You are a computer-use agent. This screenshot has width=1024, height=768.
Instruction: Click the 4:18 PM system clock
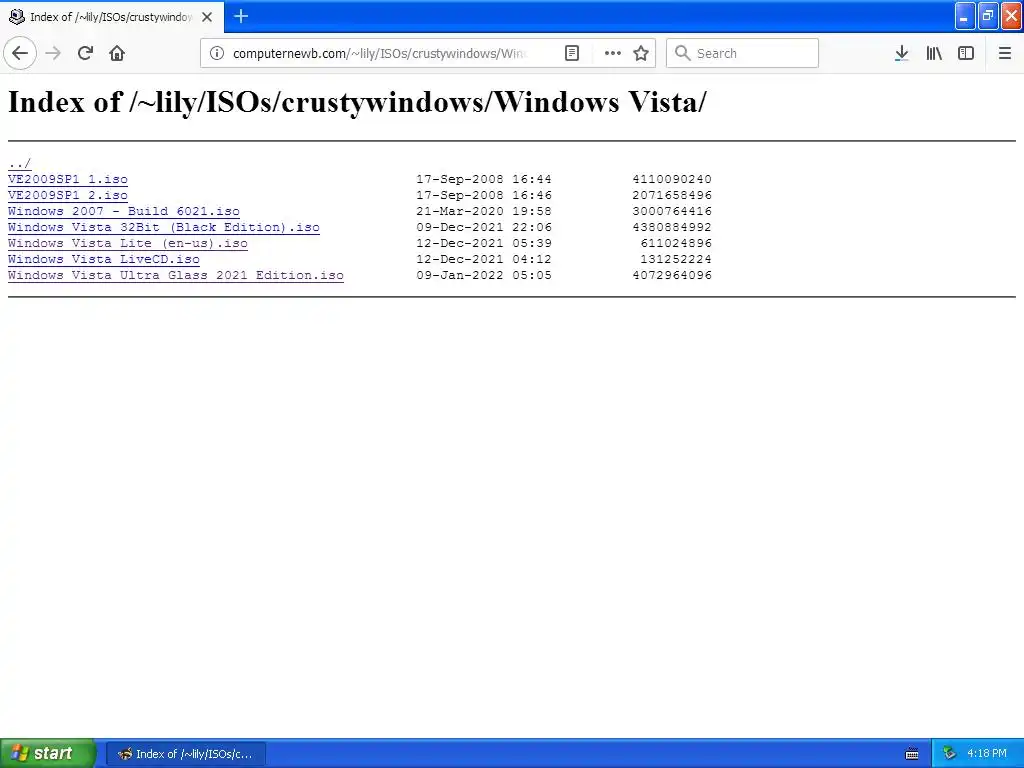987,754
